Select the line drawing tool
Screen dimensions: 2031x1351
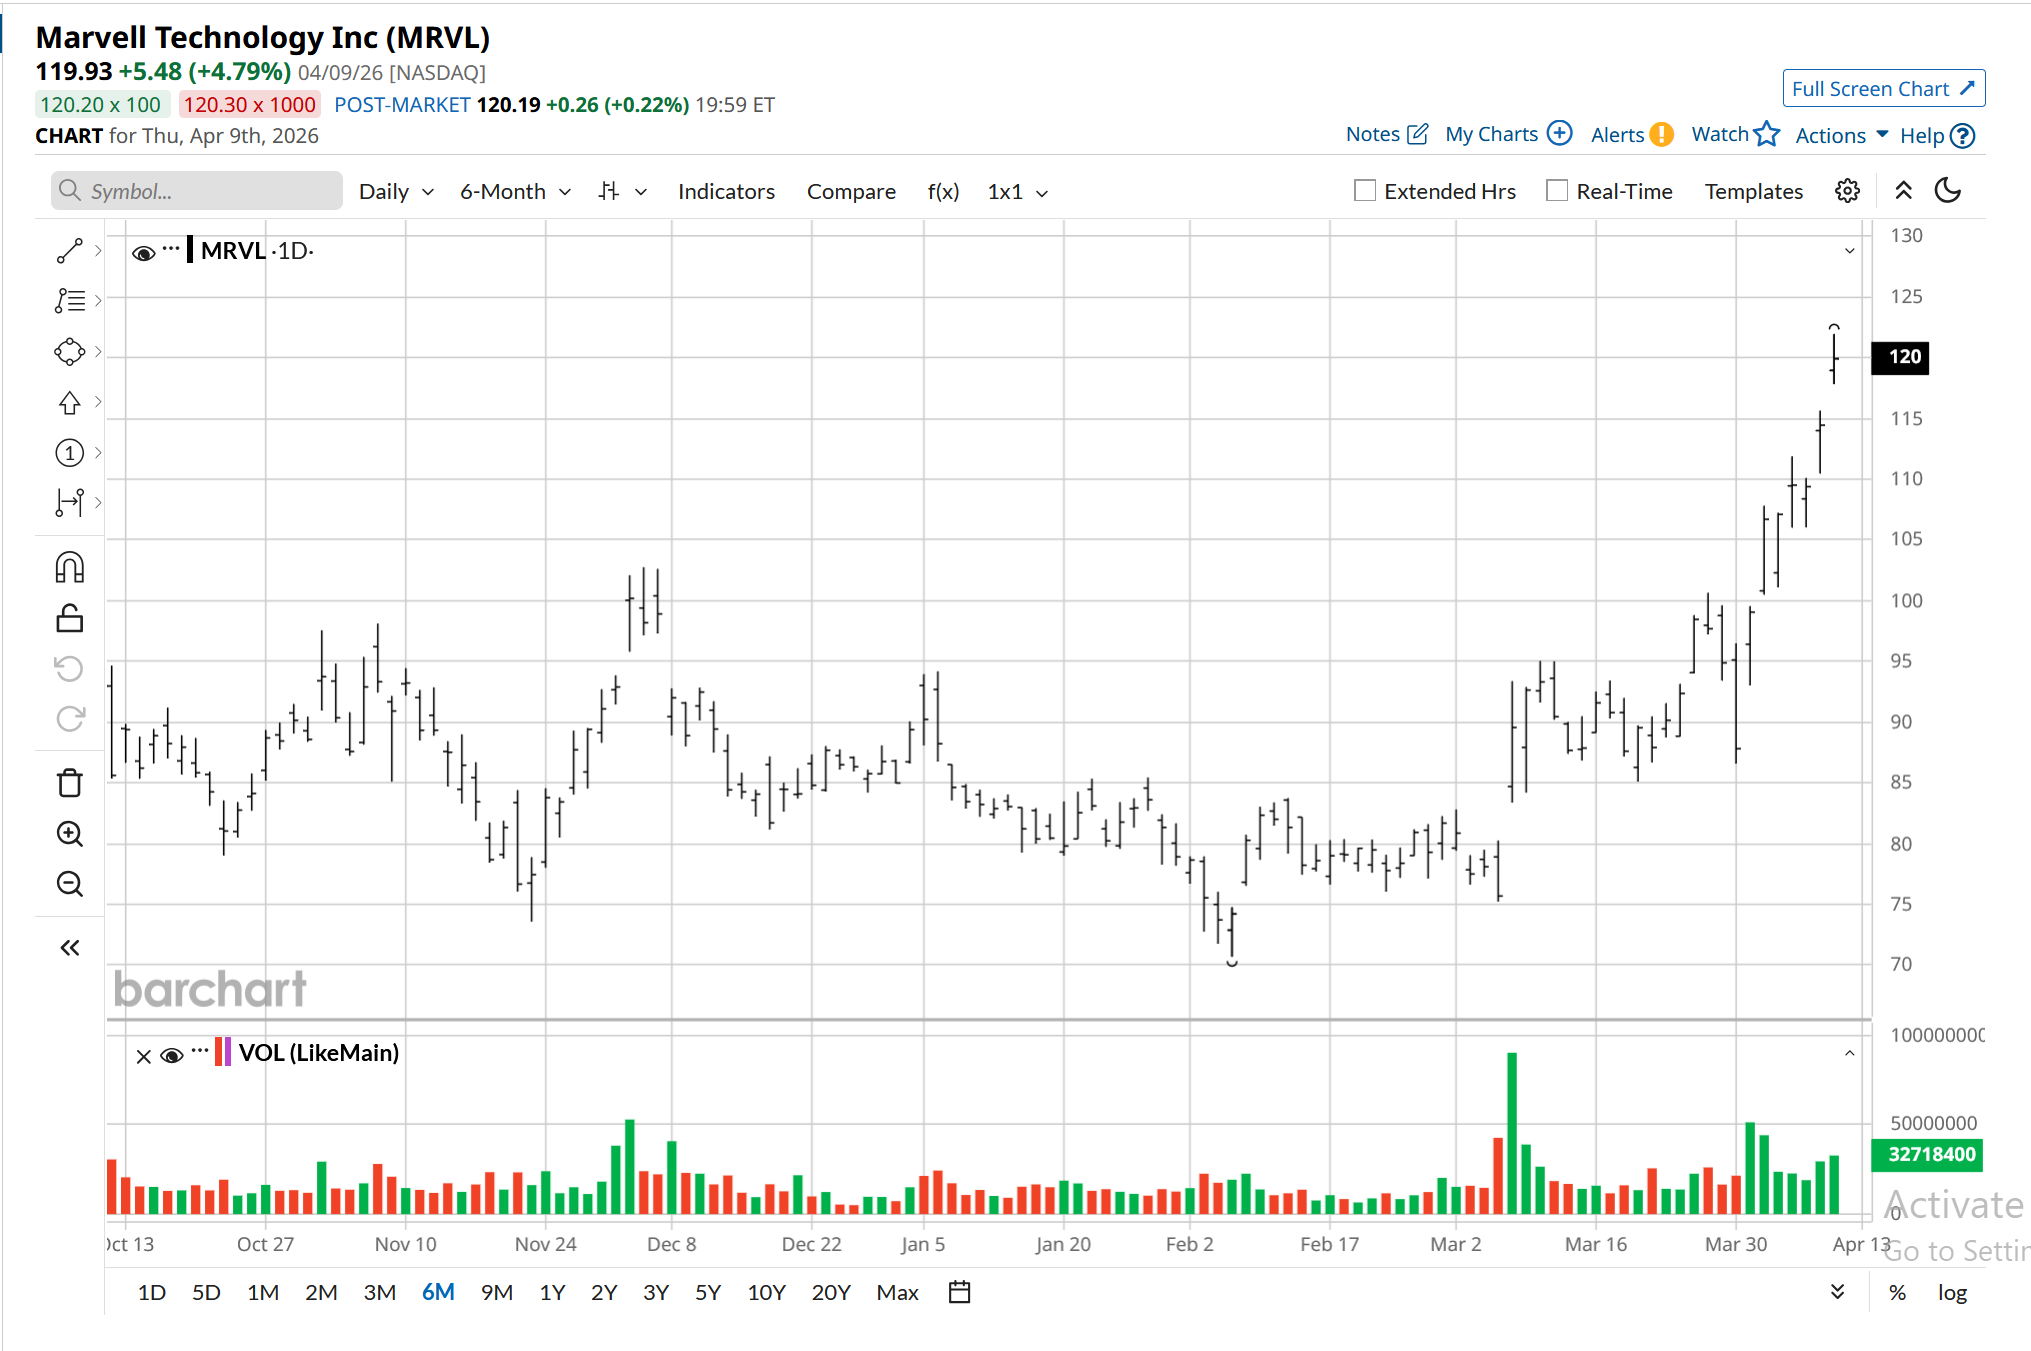pos(69,251)
